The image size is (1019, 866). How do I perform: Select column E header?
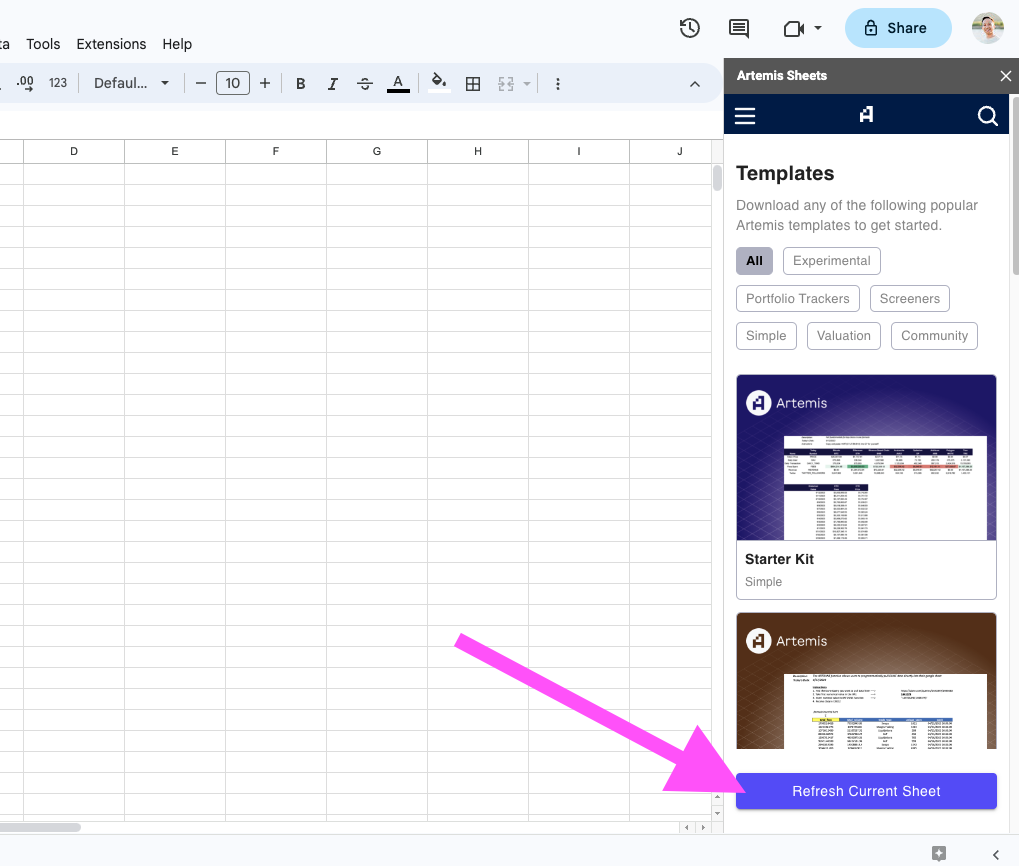(x=175, y=151)
